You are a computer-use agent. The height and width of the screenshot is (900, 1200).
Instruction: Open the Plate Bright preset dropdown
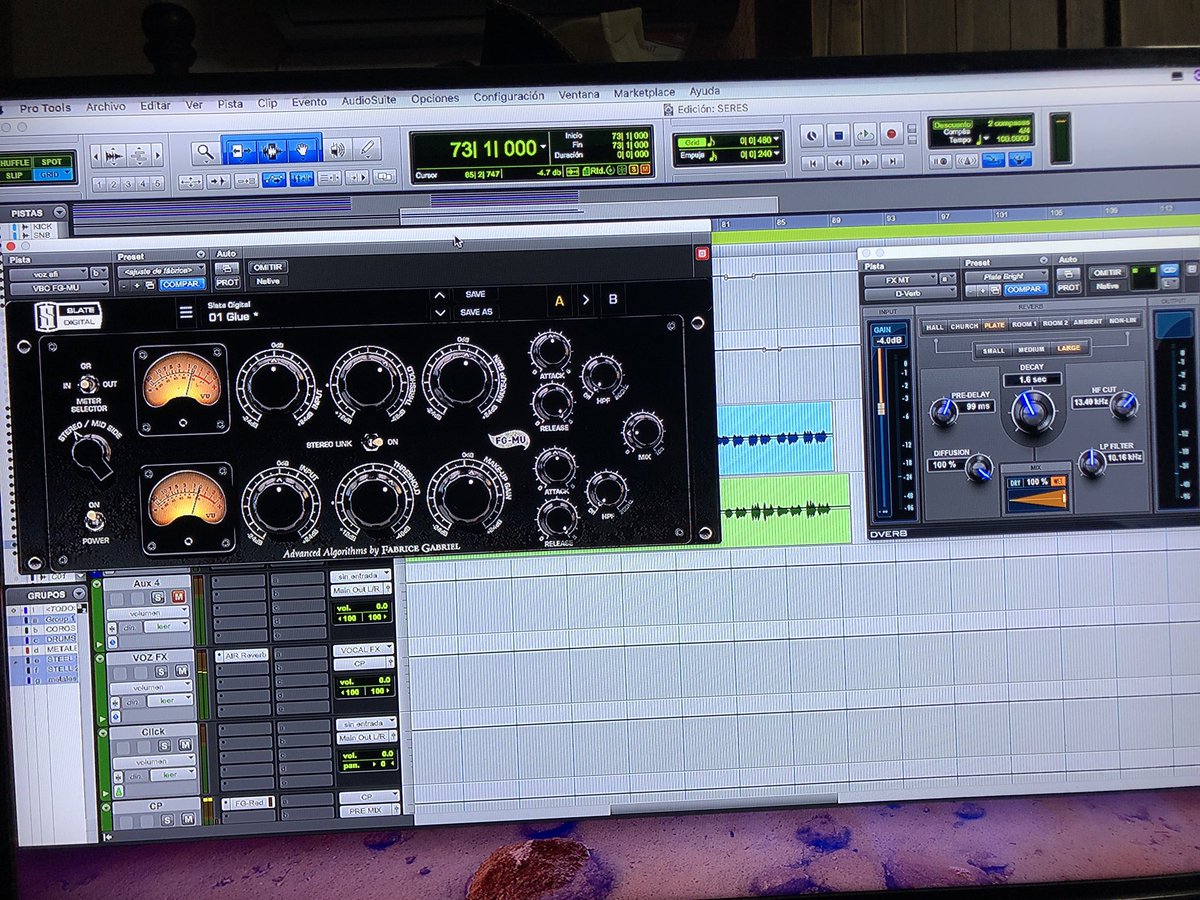[x=1007, y=274]
